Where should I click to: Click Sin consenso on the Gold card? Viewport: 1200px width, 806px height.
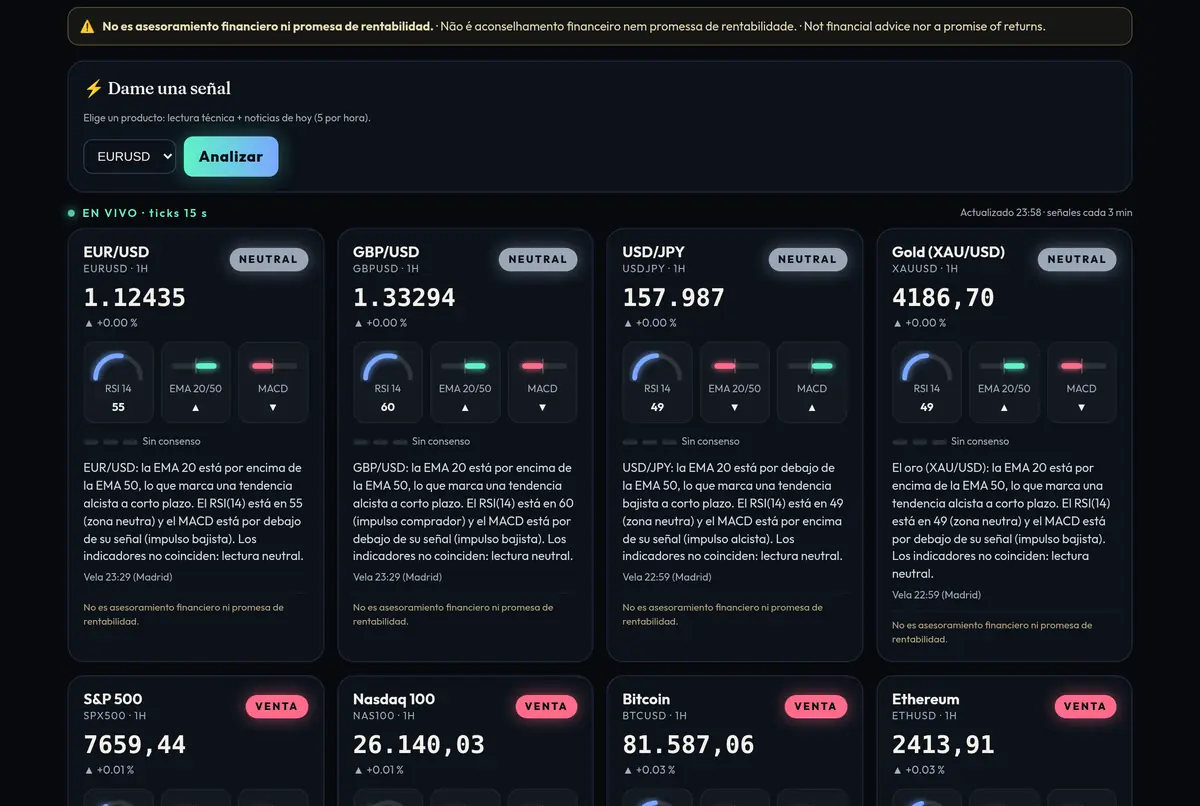pyautogui.click(x=980, y=441)
